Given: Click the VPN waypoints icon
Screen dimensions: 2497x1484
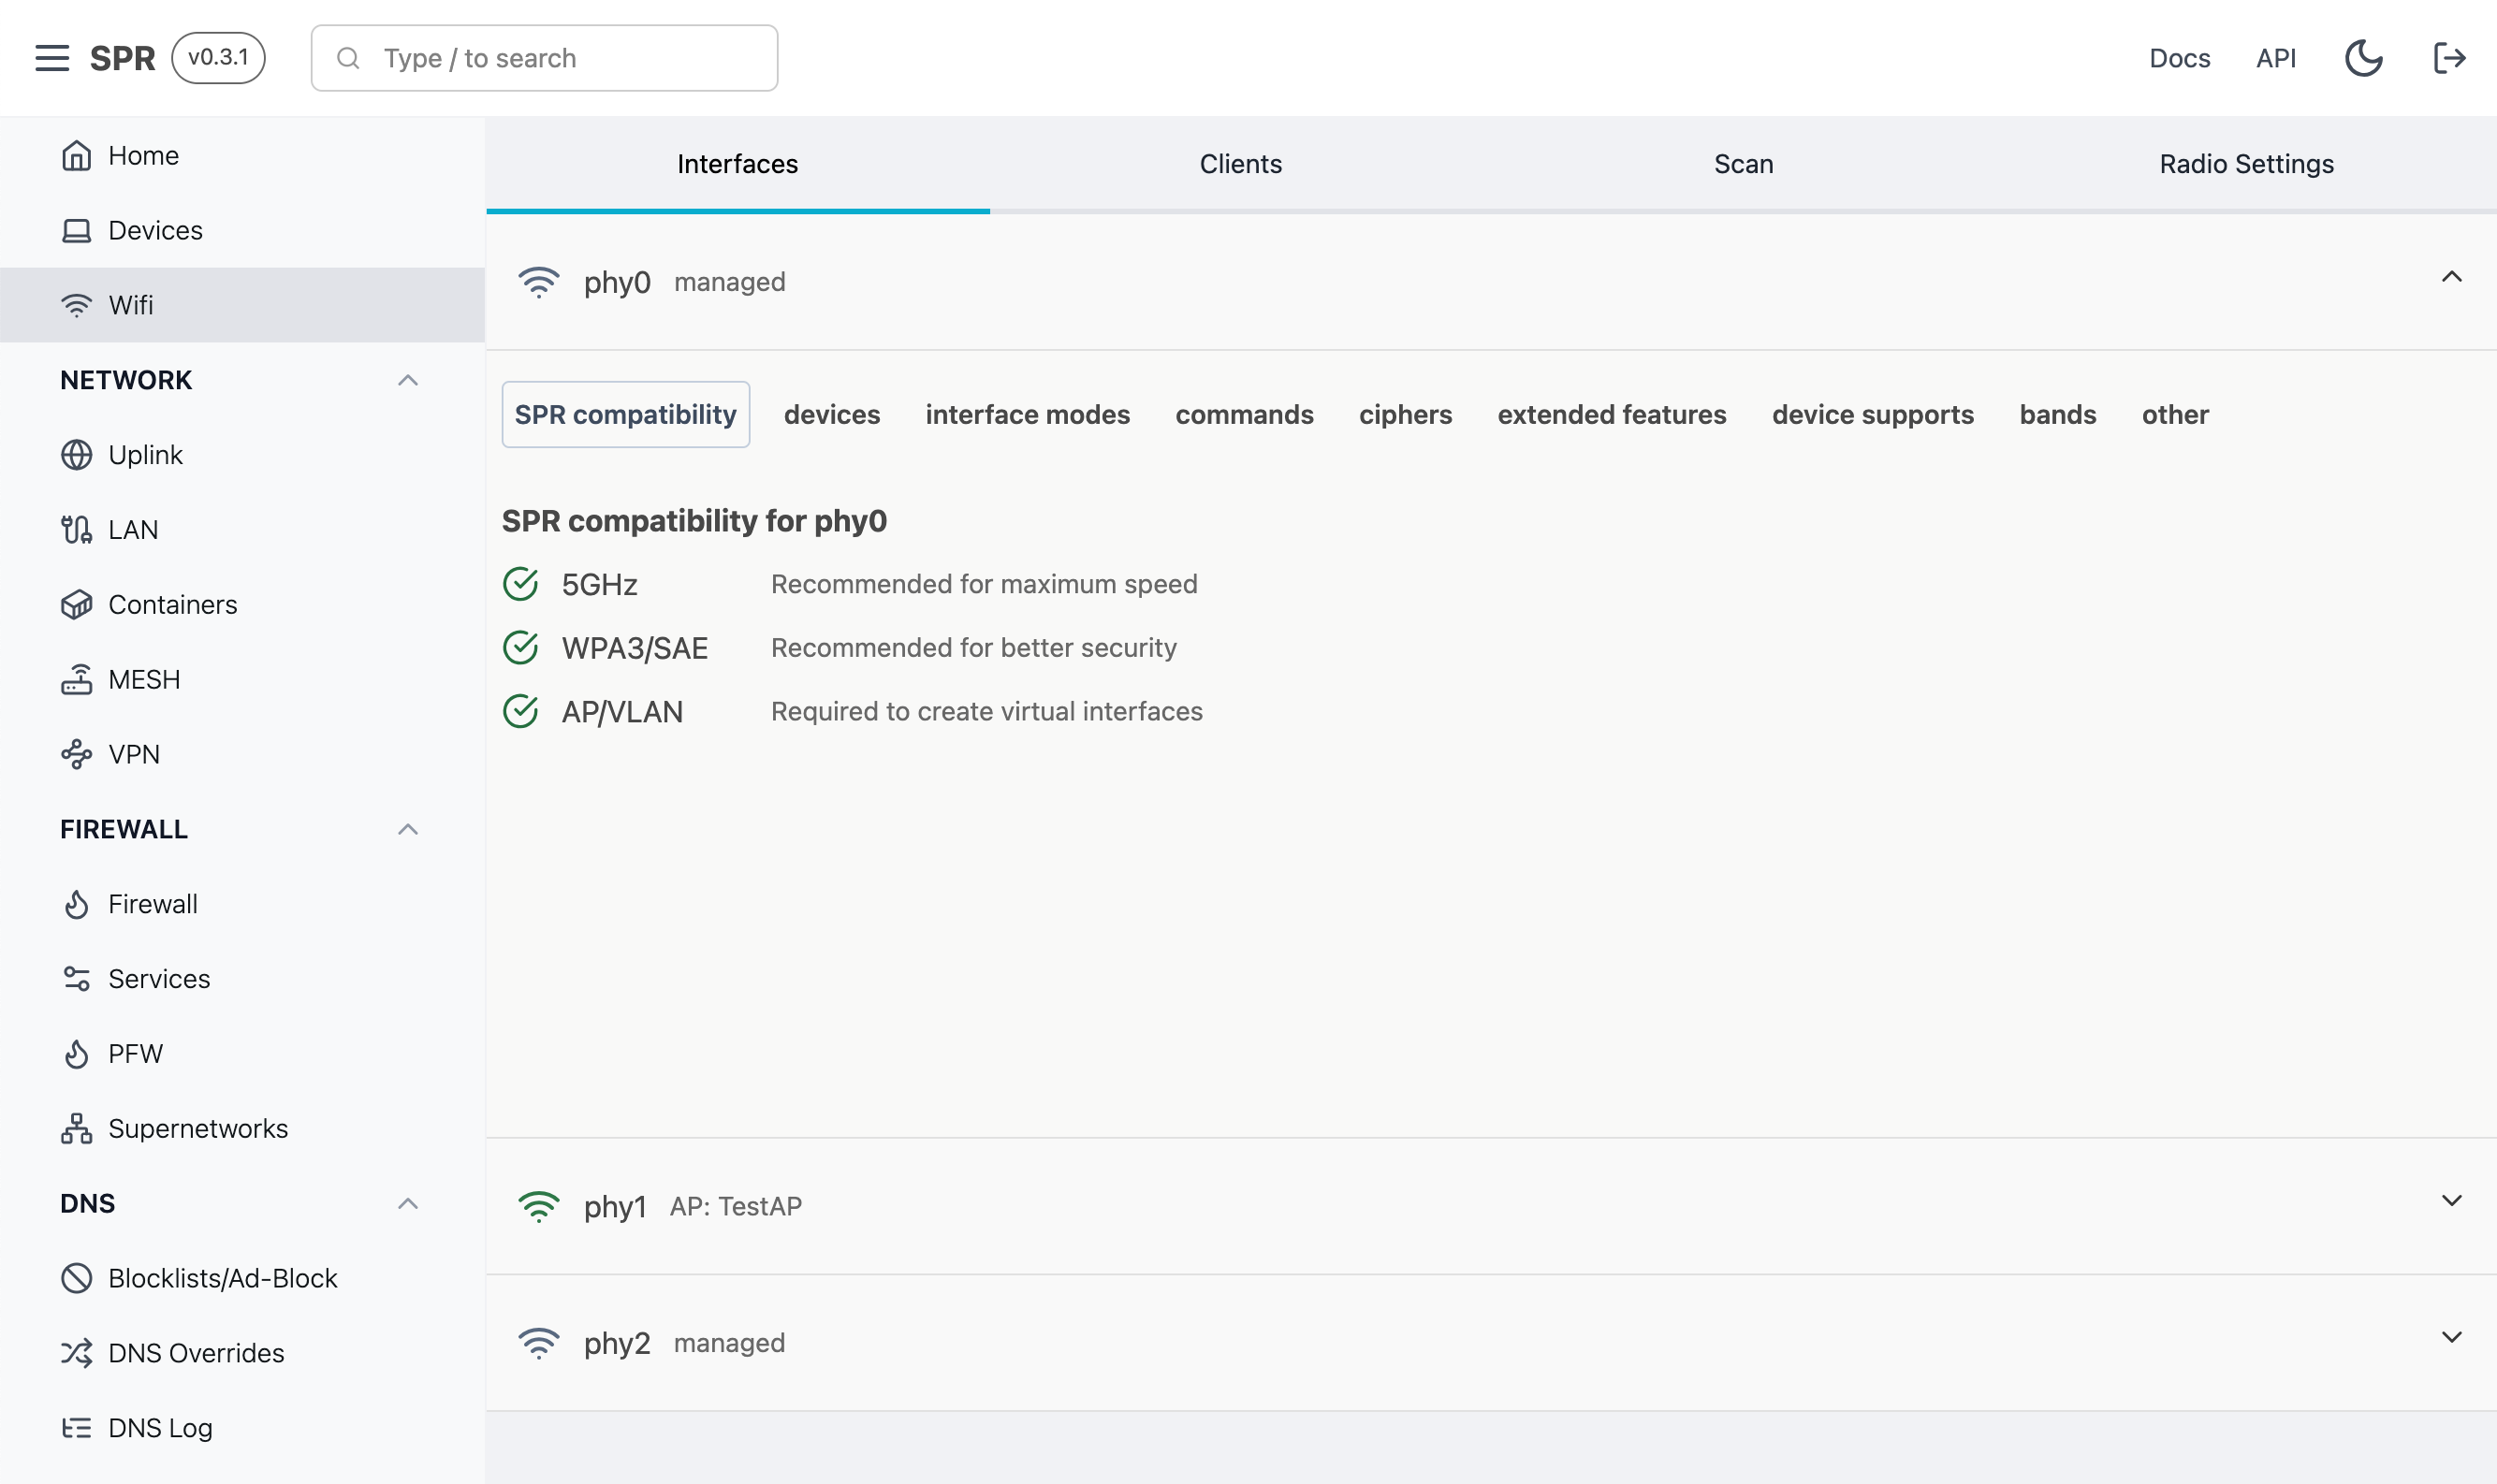Looking at the screenshot, I should (77, 754).
